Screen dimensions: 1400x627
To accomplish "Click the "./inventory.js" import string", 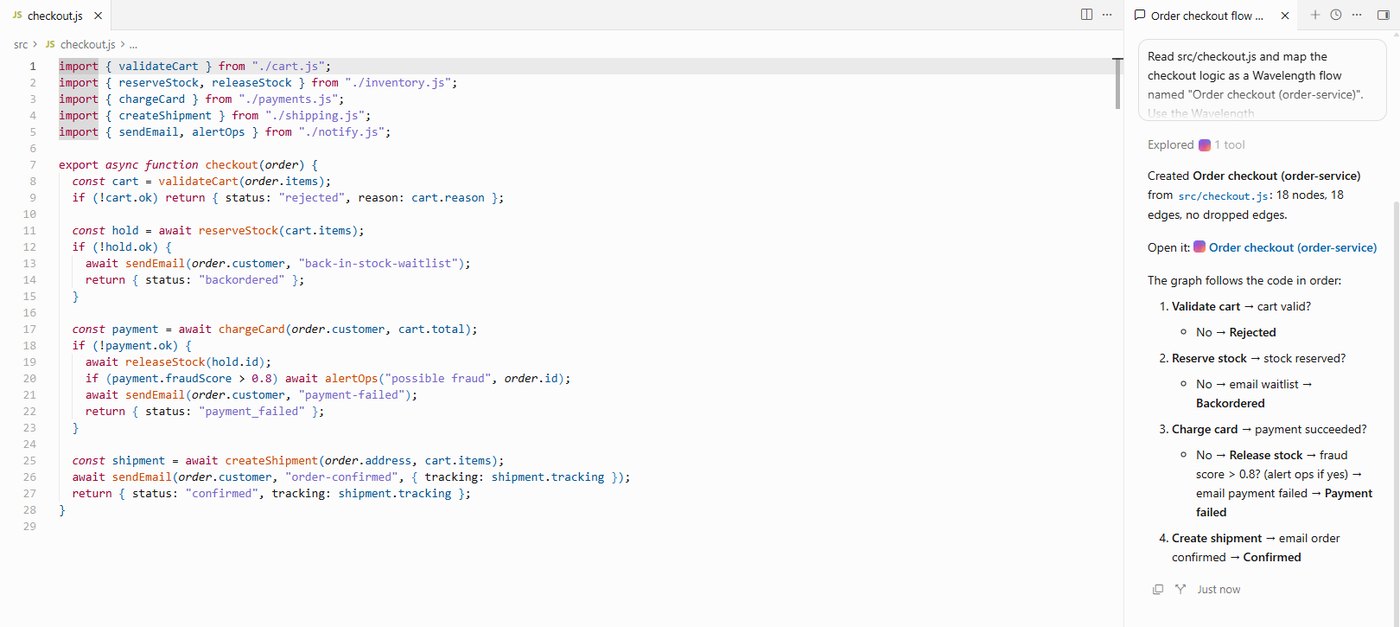I will [397, 82].
